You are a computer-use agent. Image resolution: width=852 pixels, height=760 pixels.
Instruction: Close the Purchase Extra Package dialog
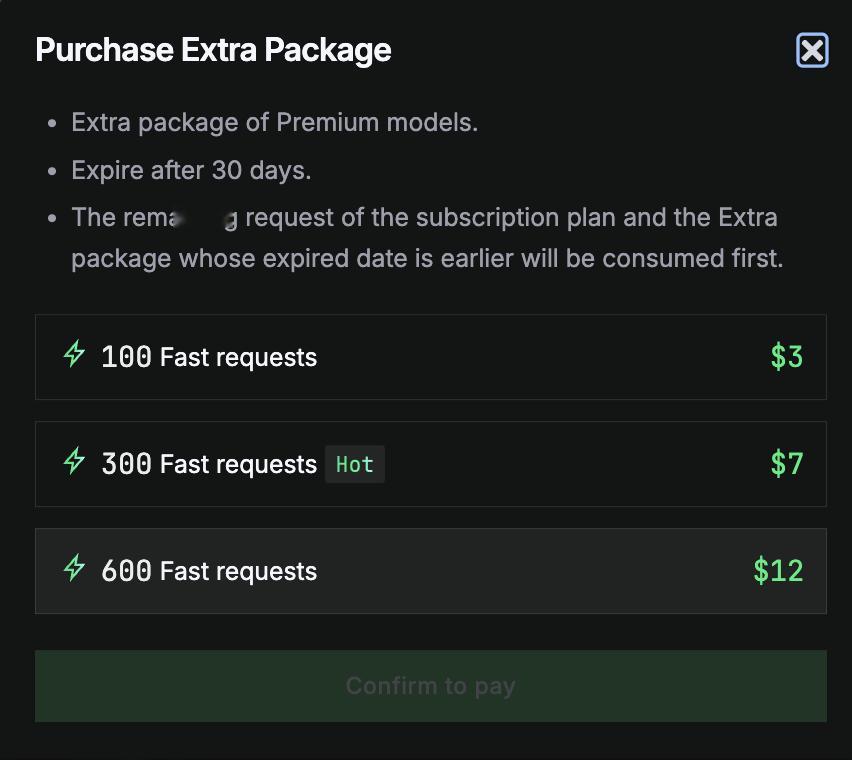coord(812,50)
